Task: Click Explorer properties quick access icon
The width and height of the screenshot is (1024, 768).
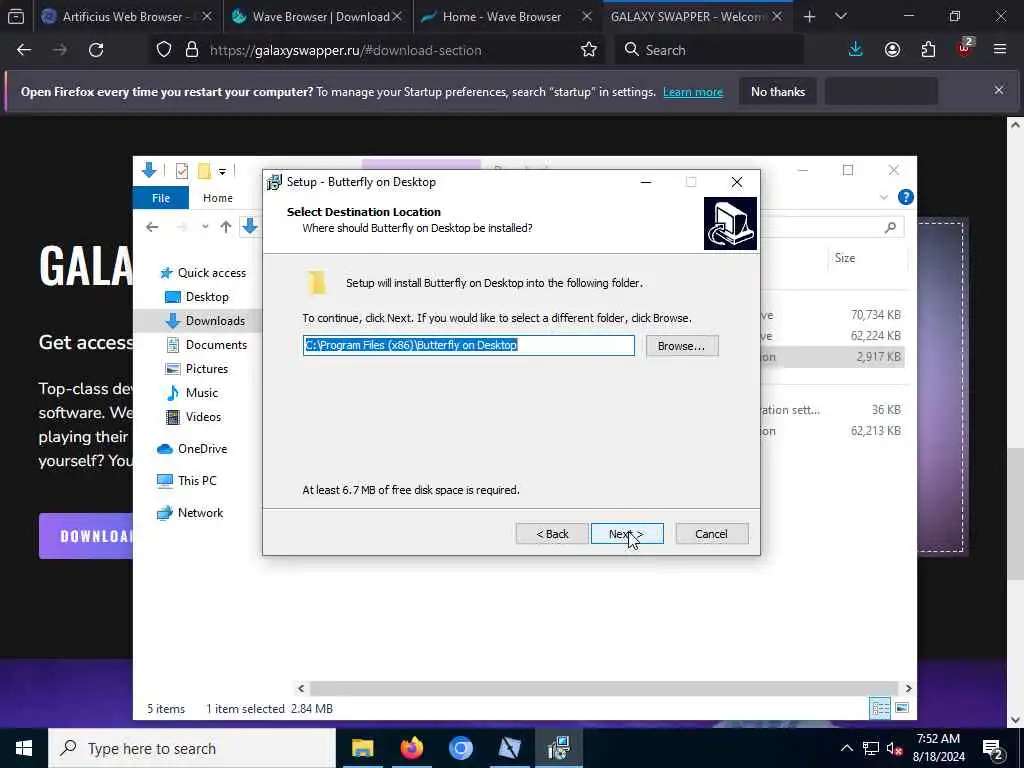Action: pyautogui.click(x=182, y=171)
